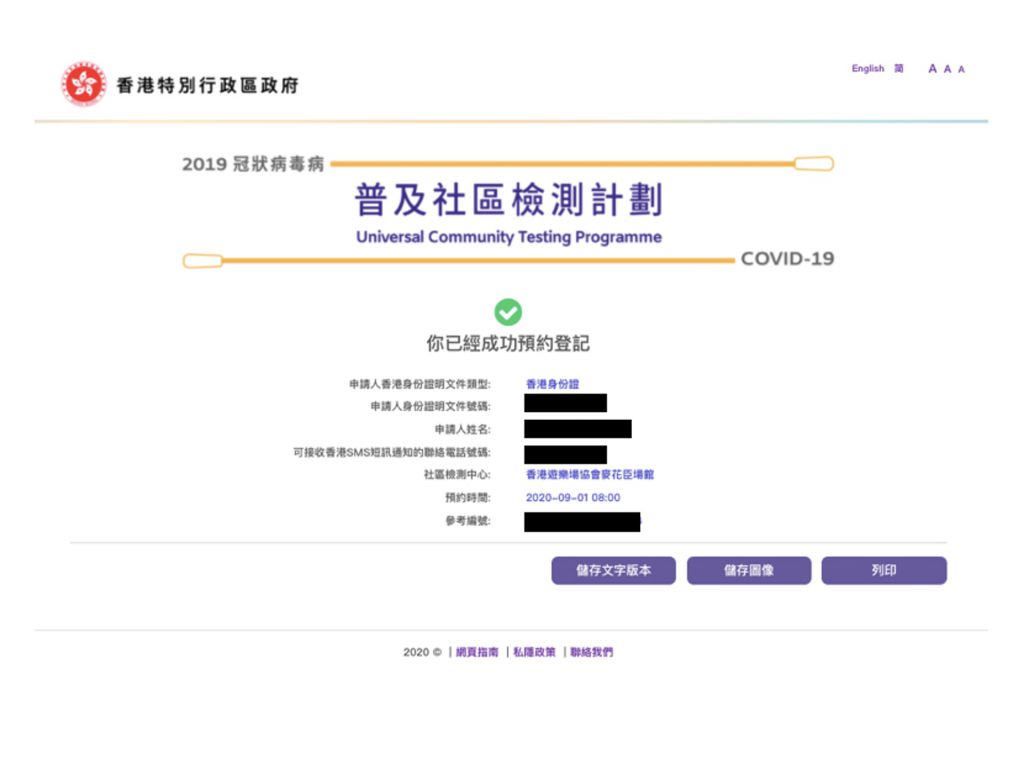Screen dimensions: 1024x769
Task: Open the 聯絡我們 contact link
Action: pyautogui.click(x=591, y=651)
